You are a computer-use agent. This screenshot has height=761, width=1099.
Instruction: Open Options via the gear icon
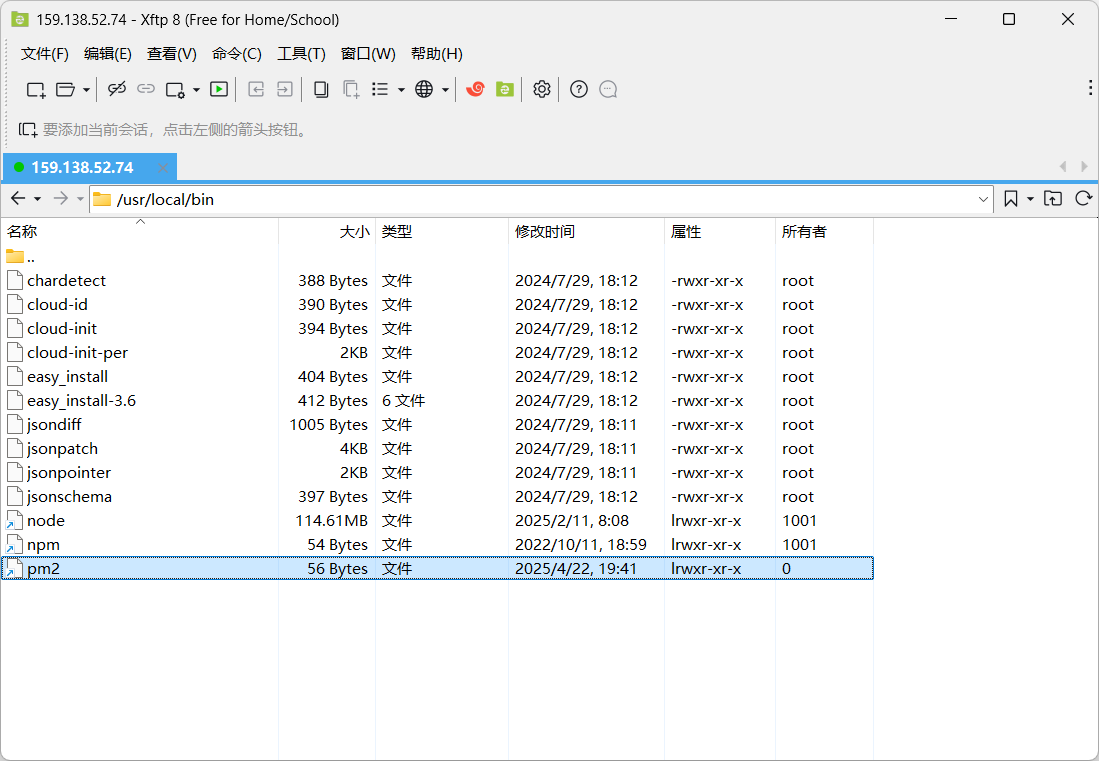click(542, 89)
